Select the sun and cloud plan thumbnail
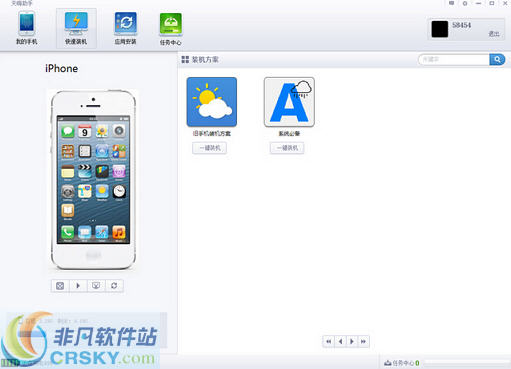511x369 pixels. click(x=212, y=102)
